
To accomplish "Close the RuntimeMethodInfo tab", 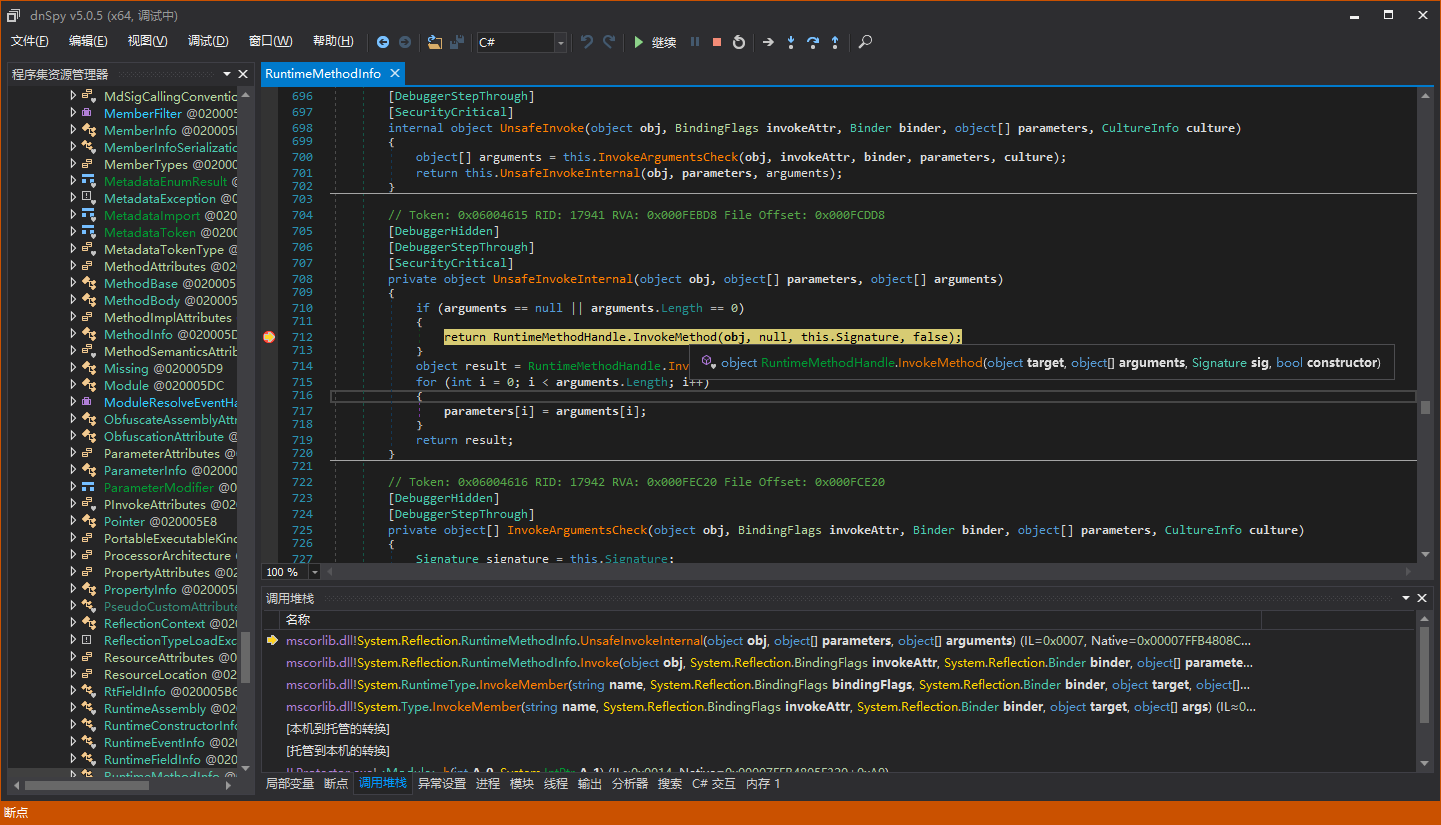I will [394, 74].
